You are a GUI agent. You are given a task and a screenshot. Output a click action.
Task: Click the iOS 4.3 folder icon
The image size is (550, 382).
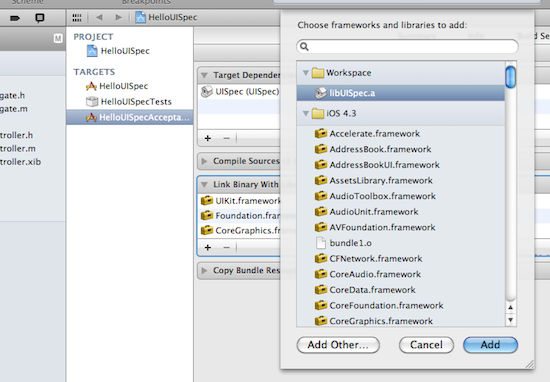pos(318,113)
